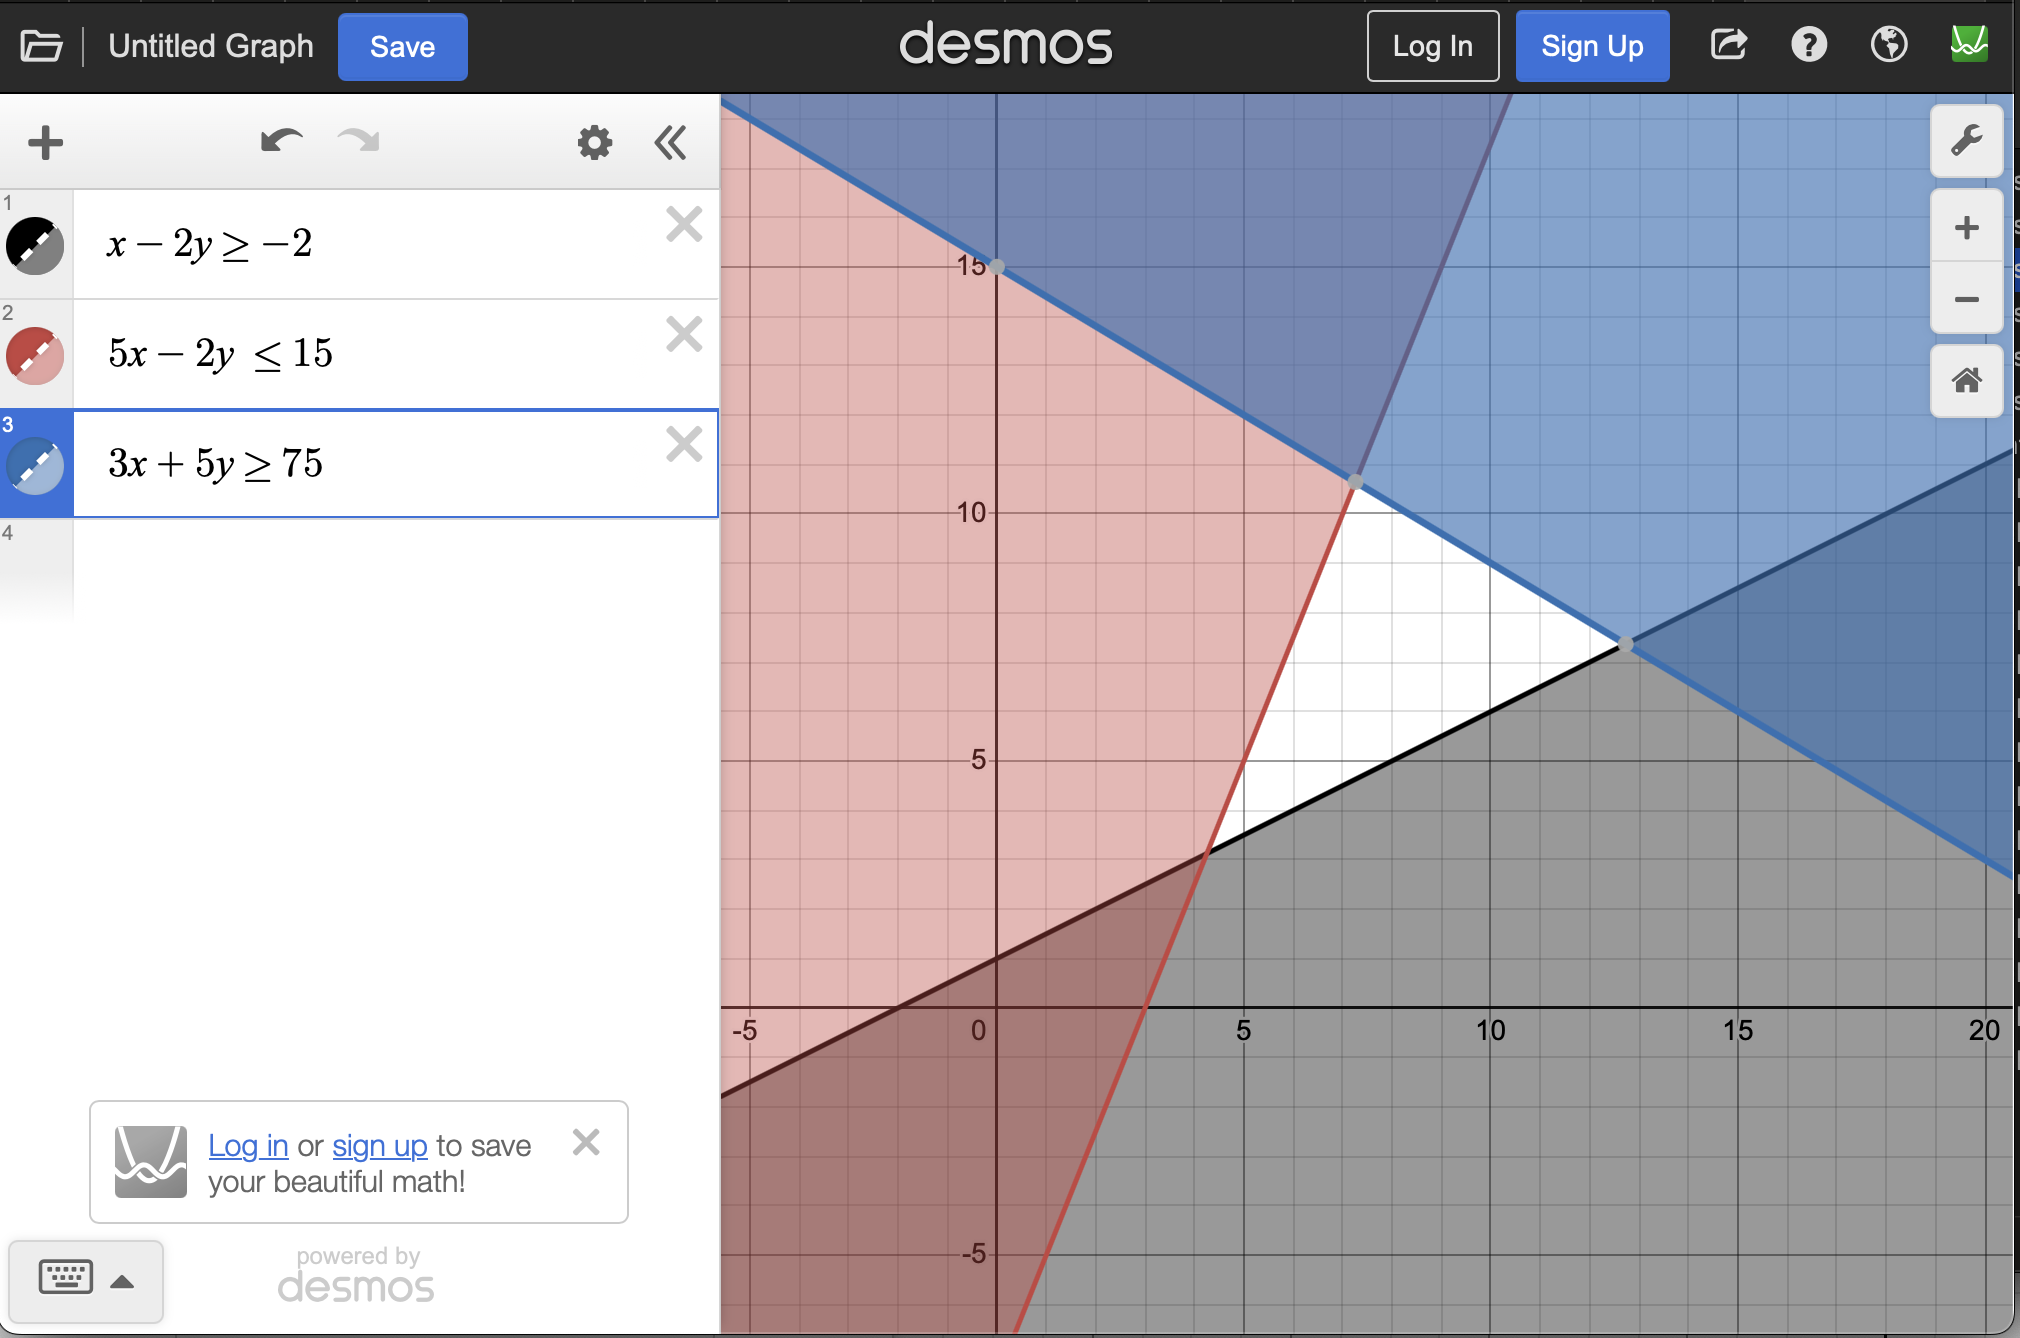The width and height of the screenshot is (2020, 1338).
Task: Reset graph to default home view
Action: pyautogui.click(x=1965, y=381)
